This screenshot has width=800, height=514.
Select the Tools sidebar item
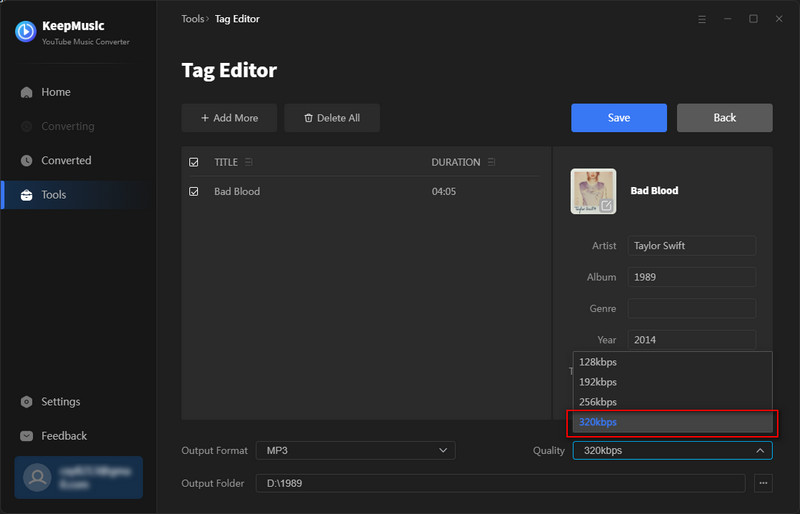coord(77,194)
